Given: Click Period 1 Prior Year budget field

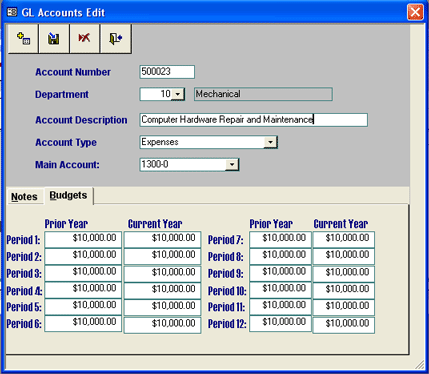Looking at the screenshot, I should coord(83,239).
